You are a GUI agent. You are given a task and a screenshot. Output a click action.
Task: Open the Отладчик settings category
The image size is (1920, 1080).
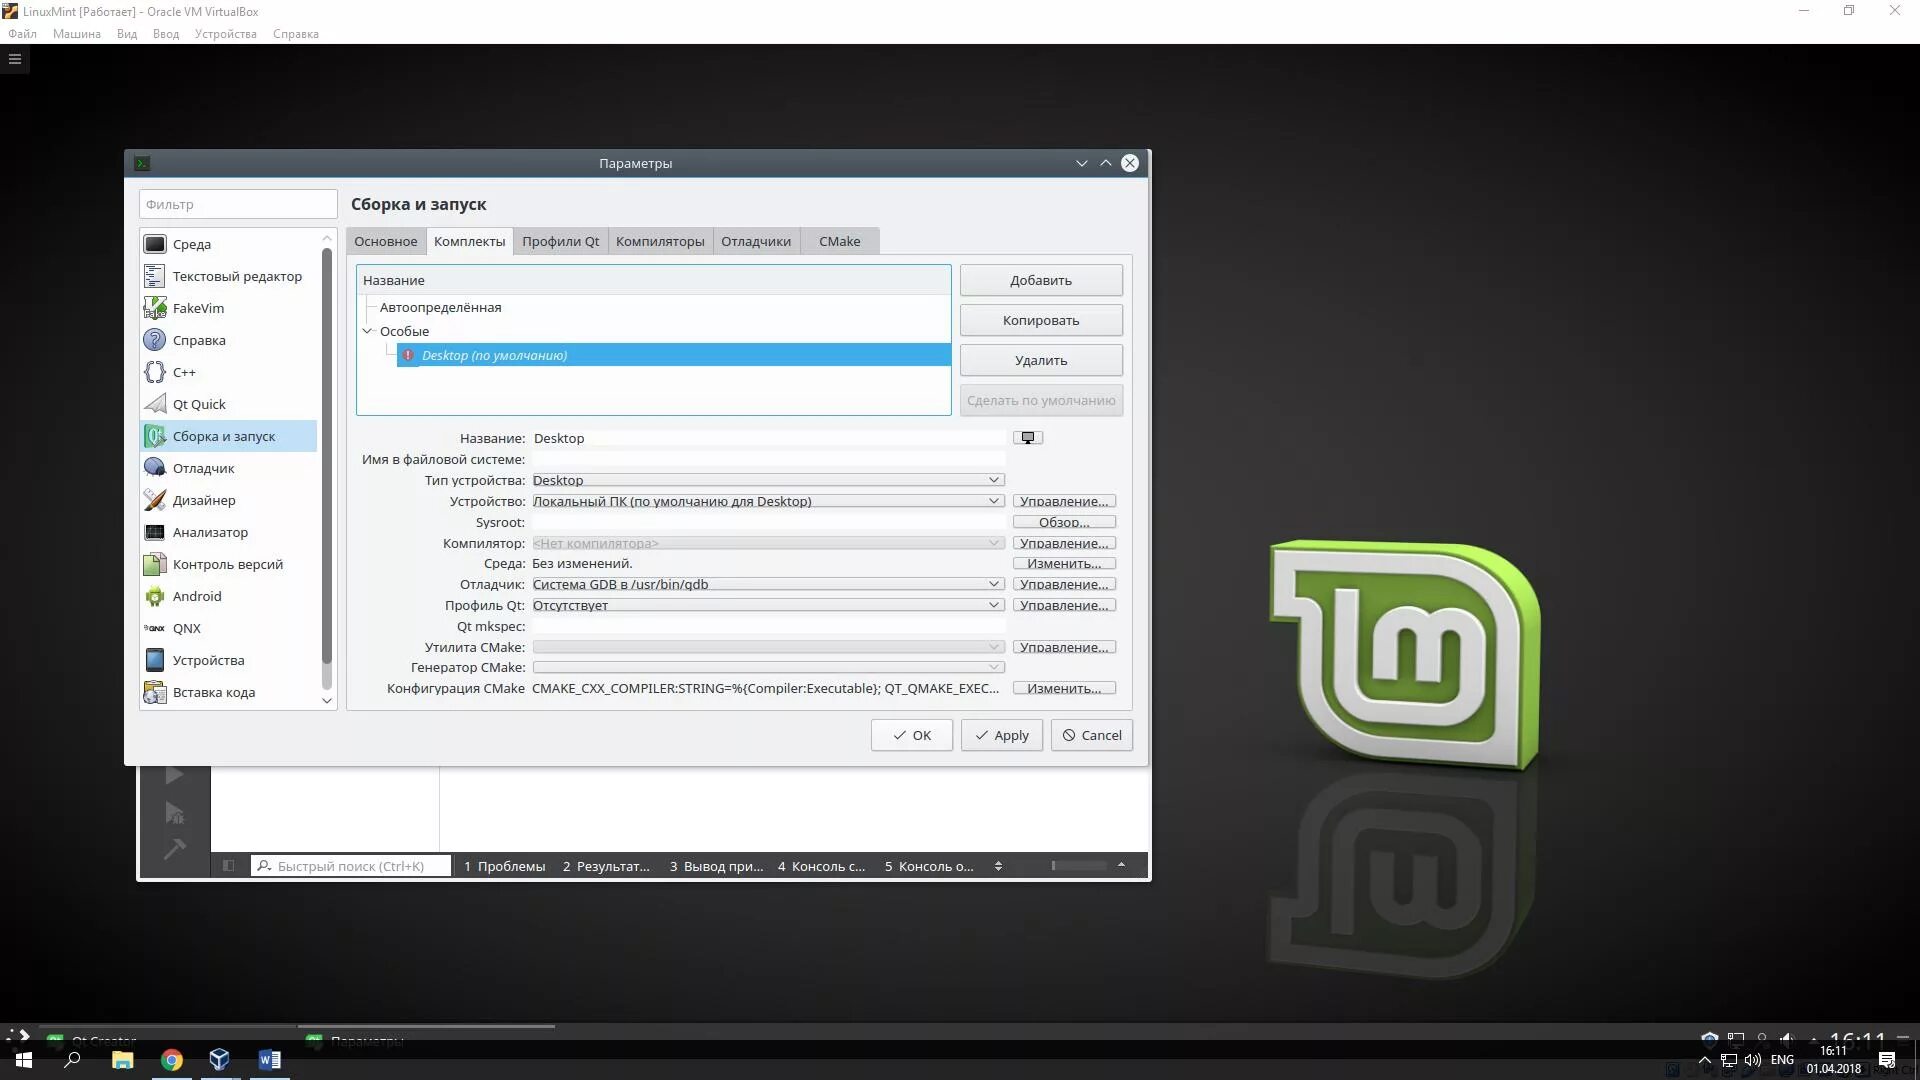click(x=229, y=468)
